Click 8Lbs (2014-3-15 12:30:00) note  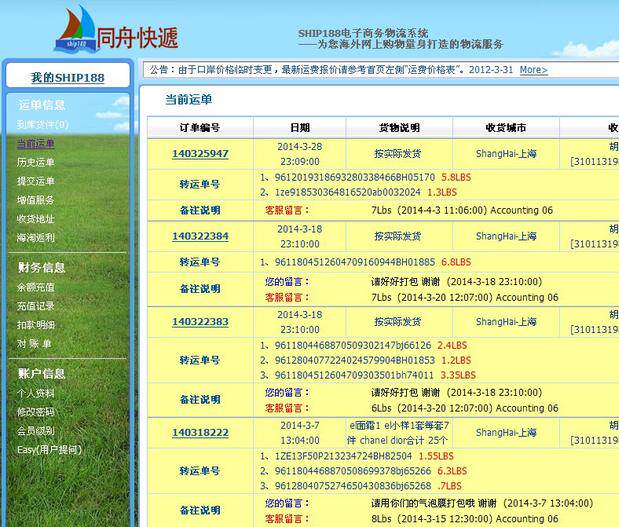click(465, 519)
